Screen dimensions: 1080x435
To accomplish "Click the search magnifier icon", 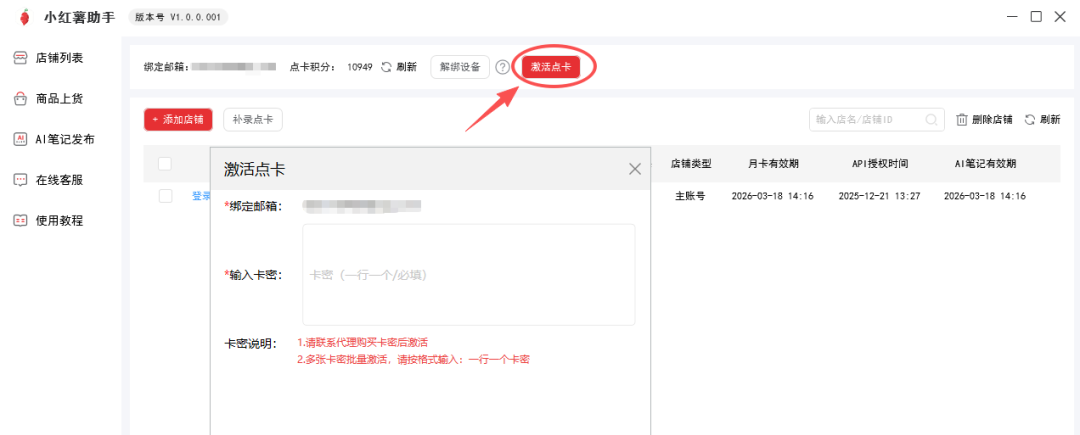I will tap(931, 119).
